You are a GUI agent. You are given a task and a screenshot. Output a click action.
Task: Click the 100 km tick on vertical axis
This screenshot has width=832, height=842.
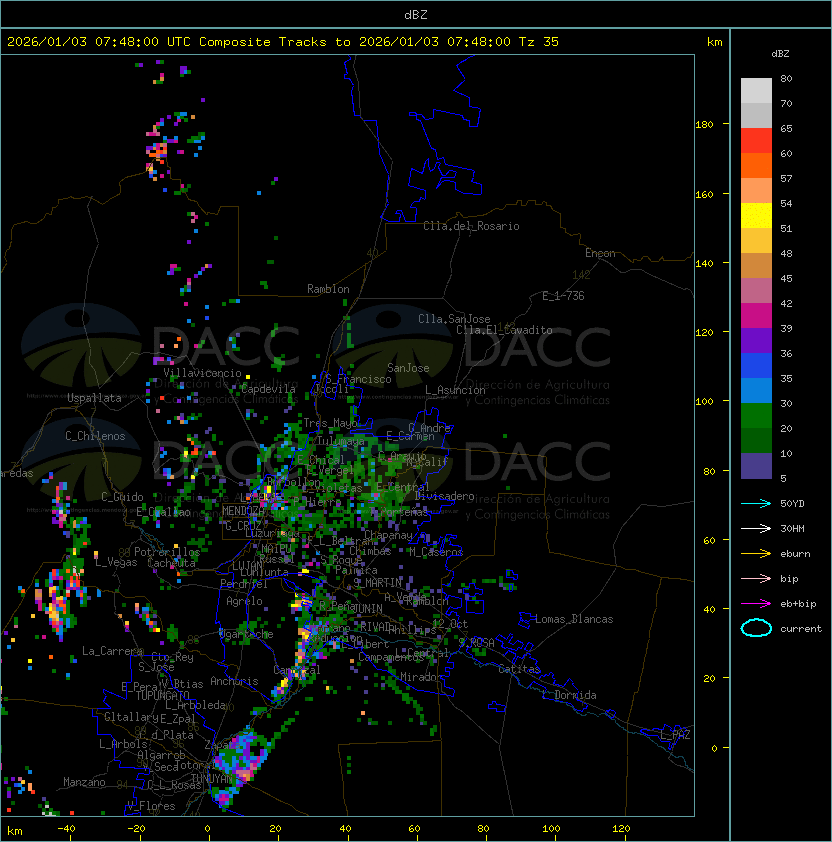[x=704, y=402]
